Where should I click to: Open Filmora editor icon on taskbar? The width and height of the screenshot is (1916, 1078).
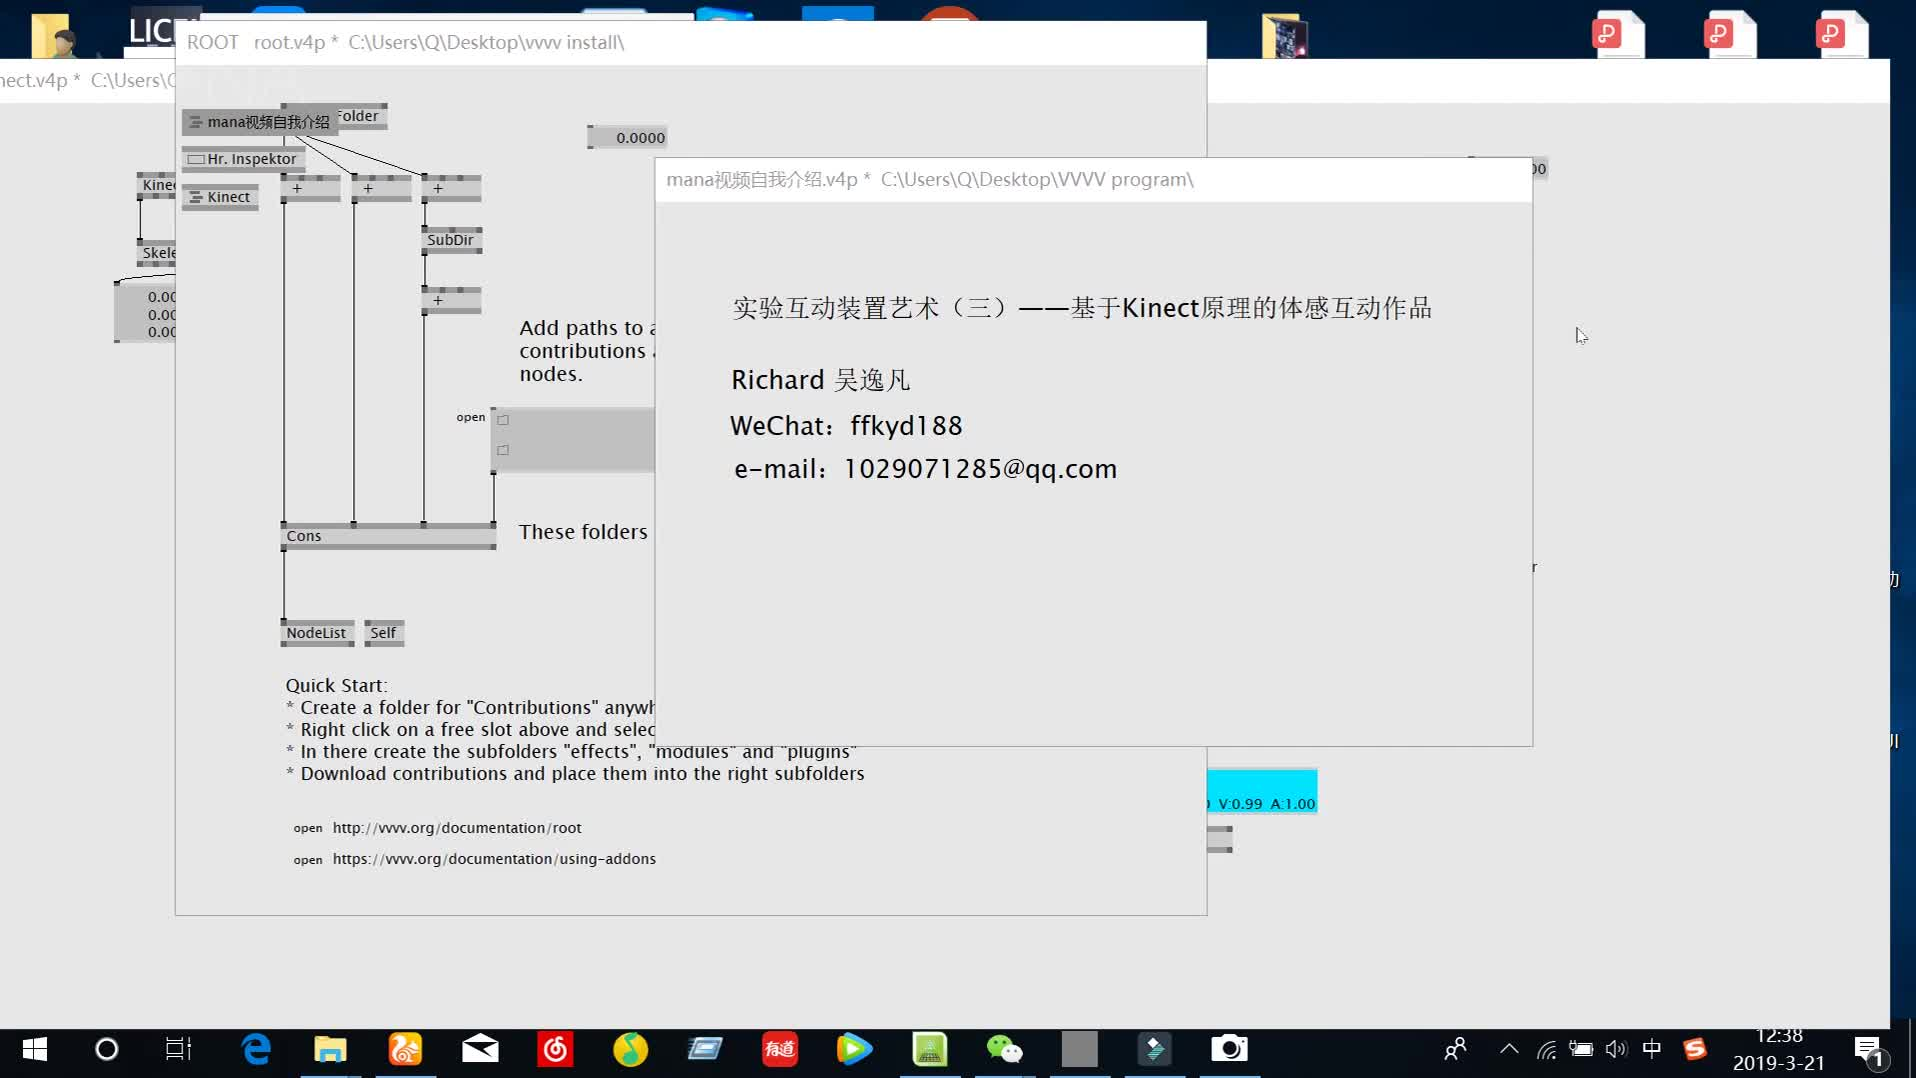1154,1049
